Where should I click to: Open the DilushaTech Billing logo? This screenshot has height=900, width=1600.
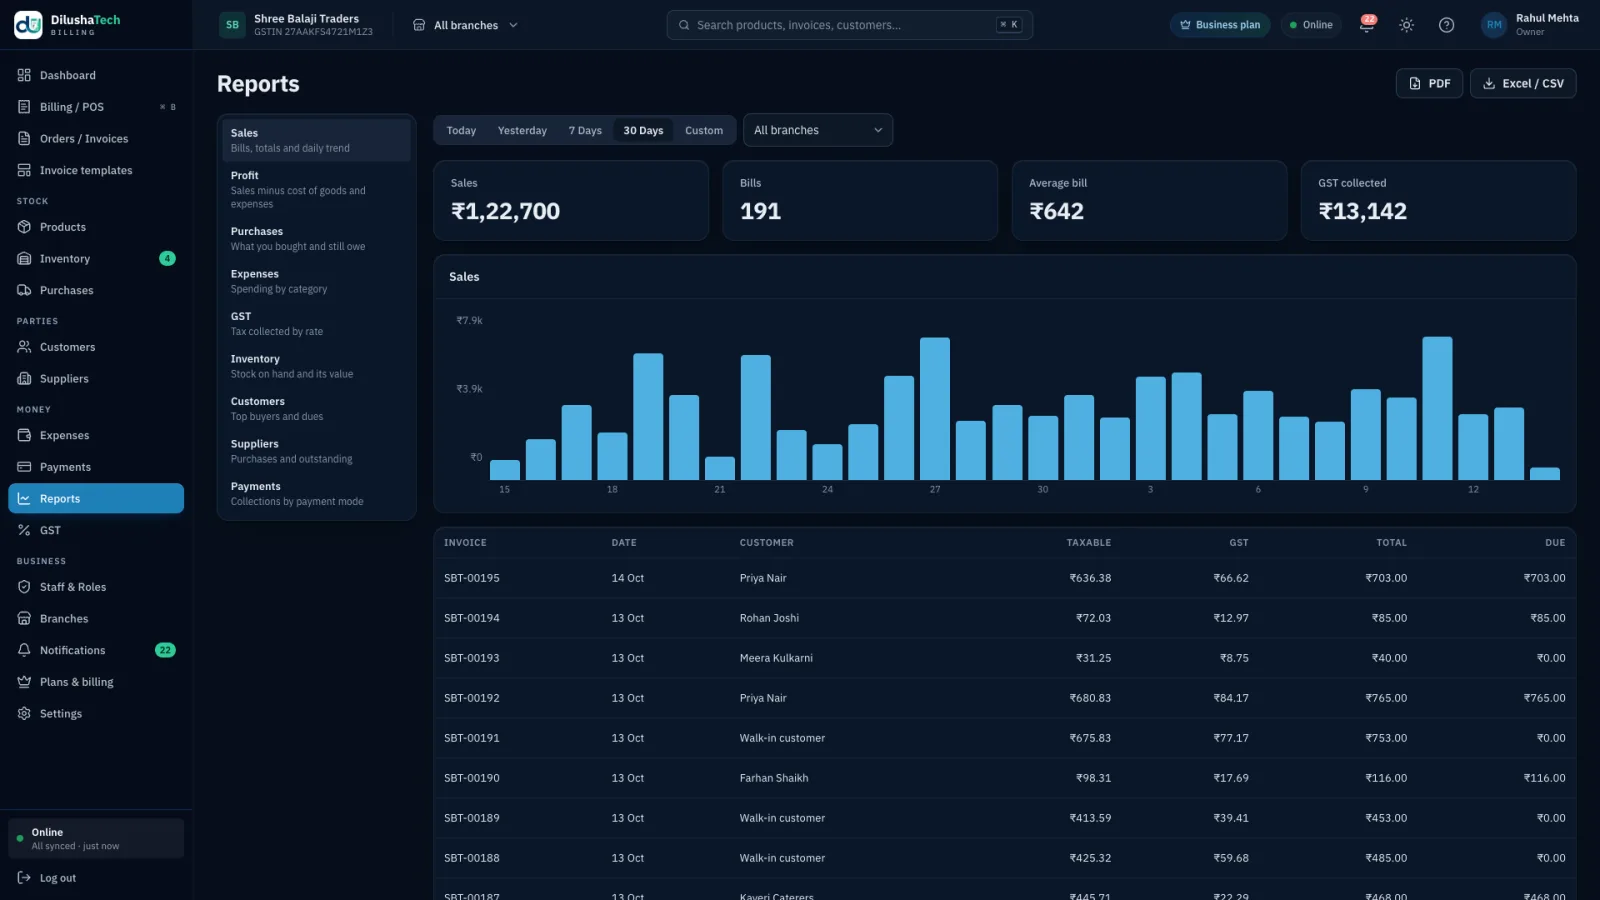click(x=68, y=25)
